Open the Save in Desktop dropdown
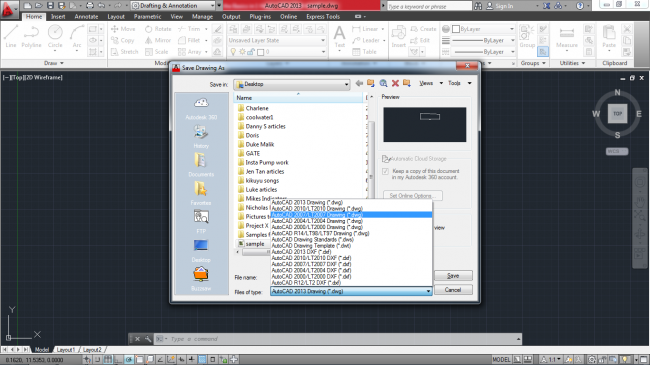650x365 pixels. (x=292, y=84)
